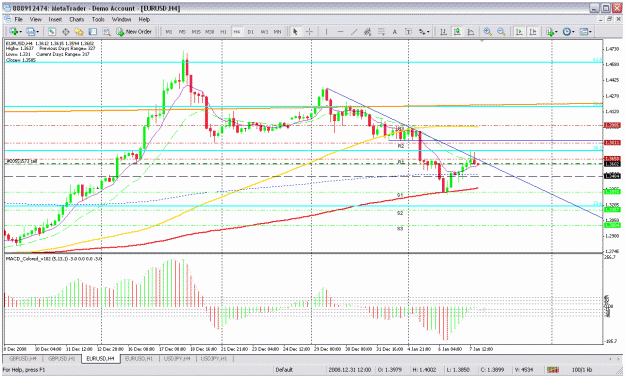
Task: Switch to the MN monthly timeframe
Action: (277, 32)
